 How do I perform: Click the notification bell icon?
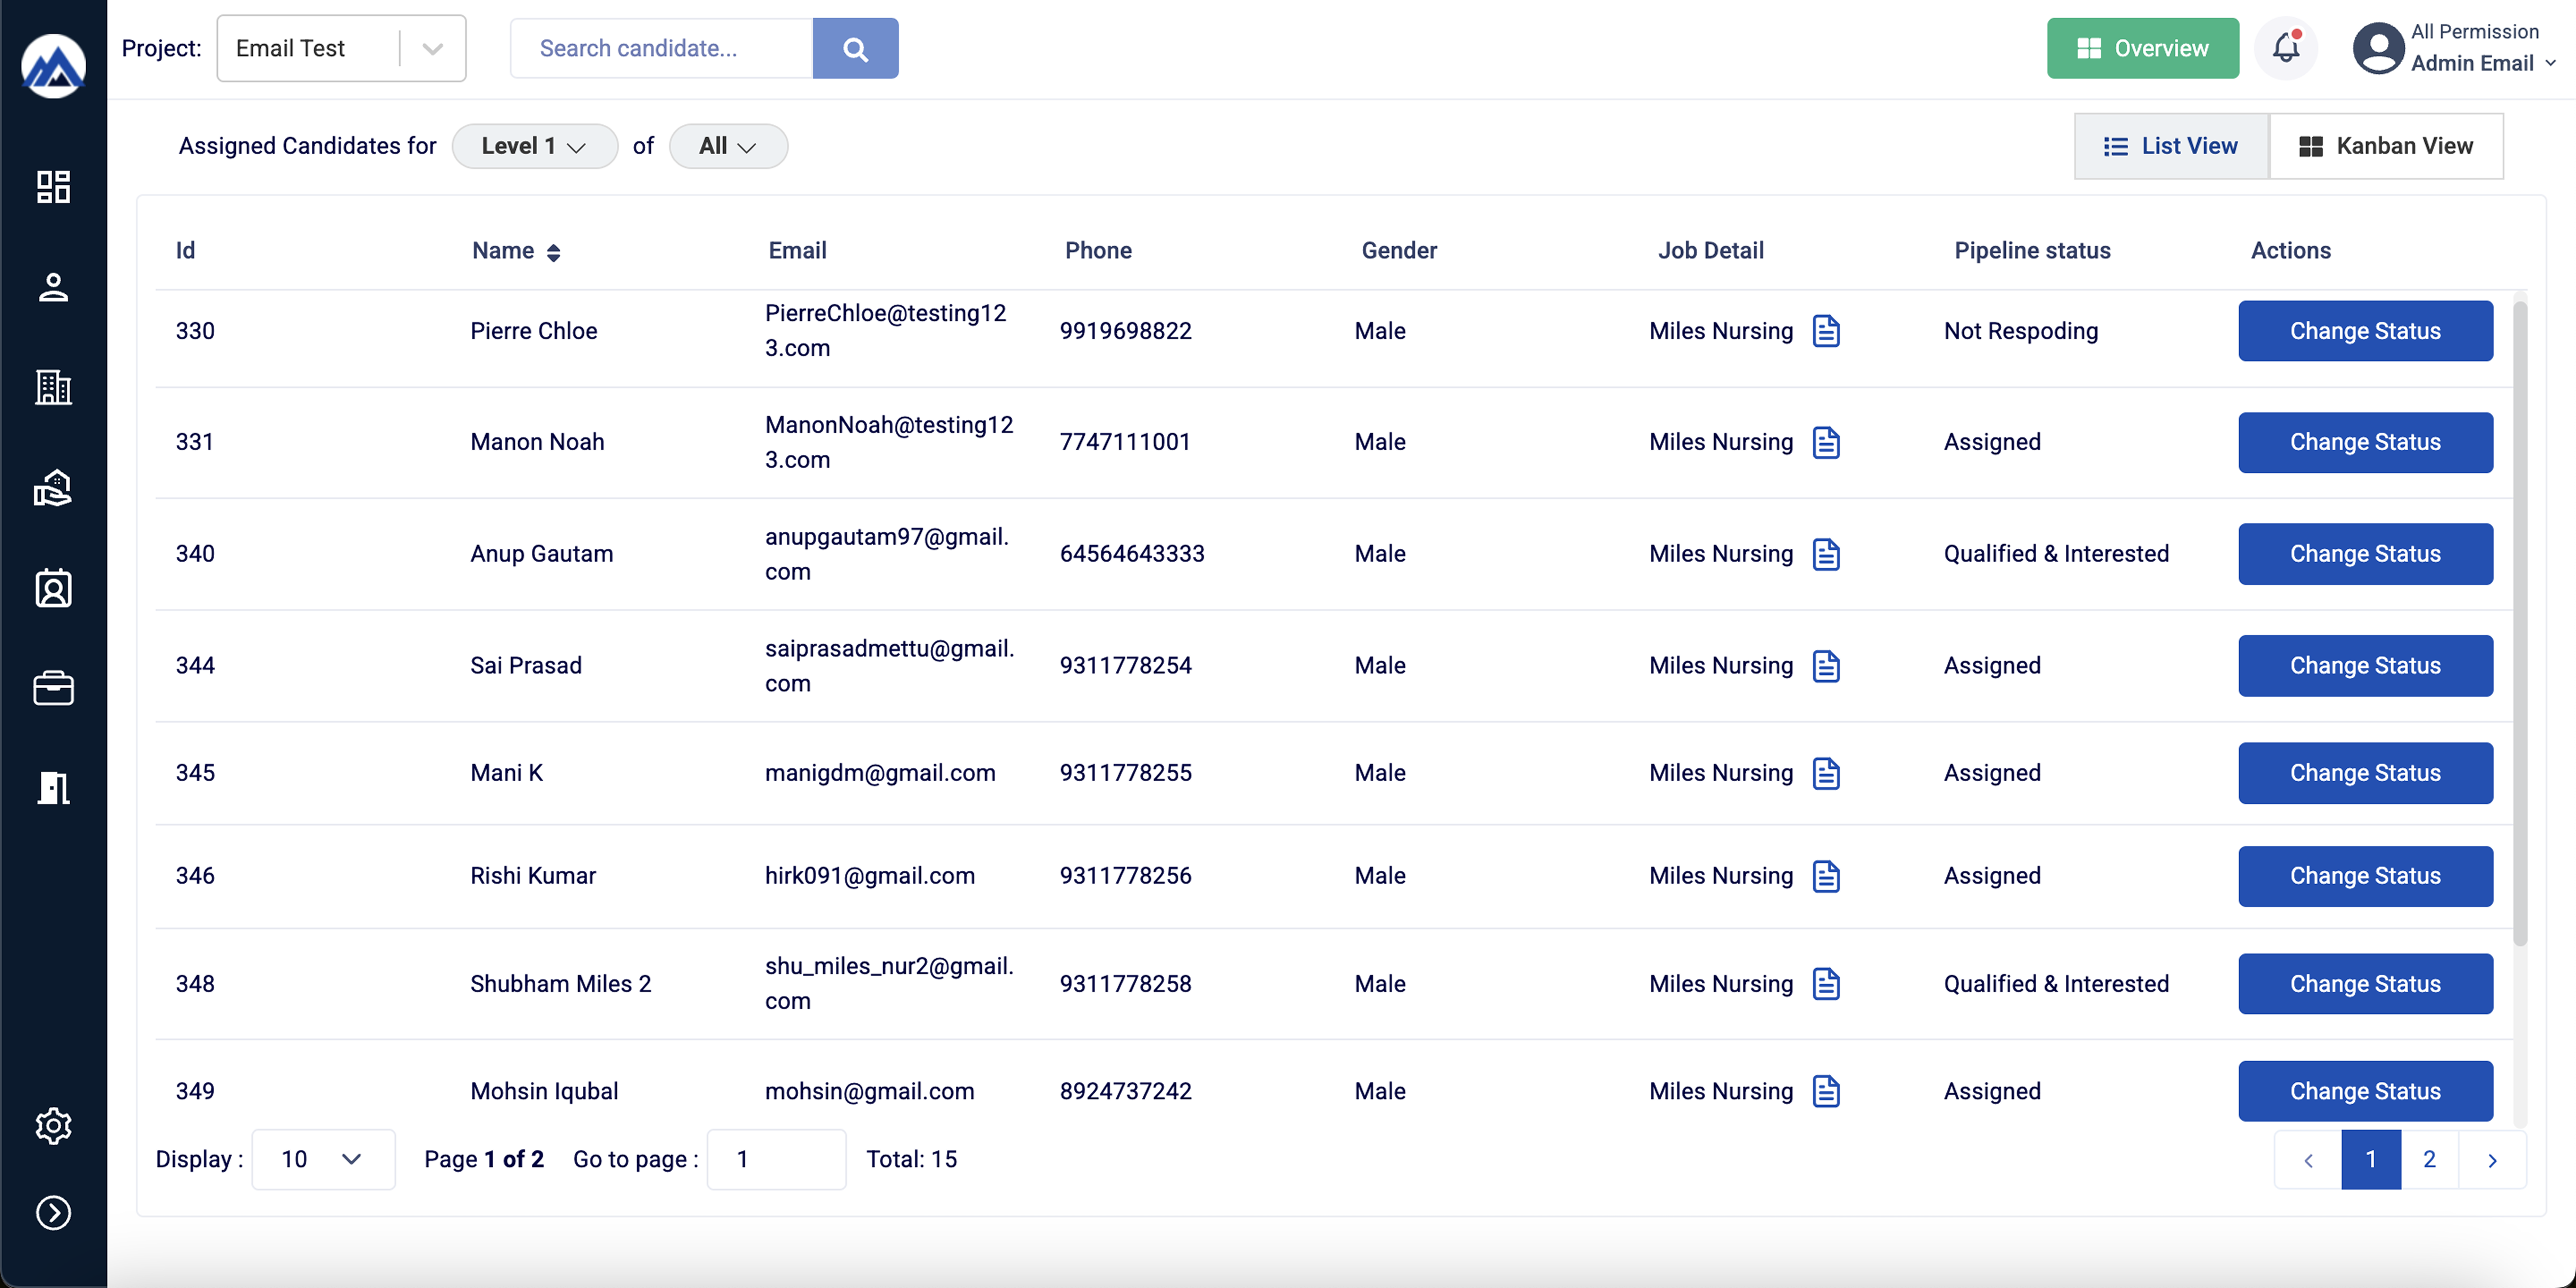click(2286, 48)
